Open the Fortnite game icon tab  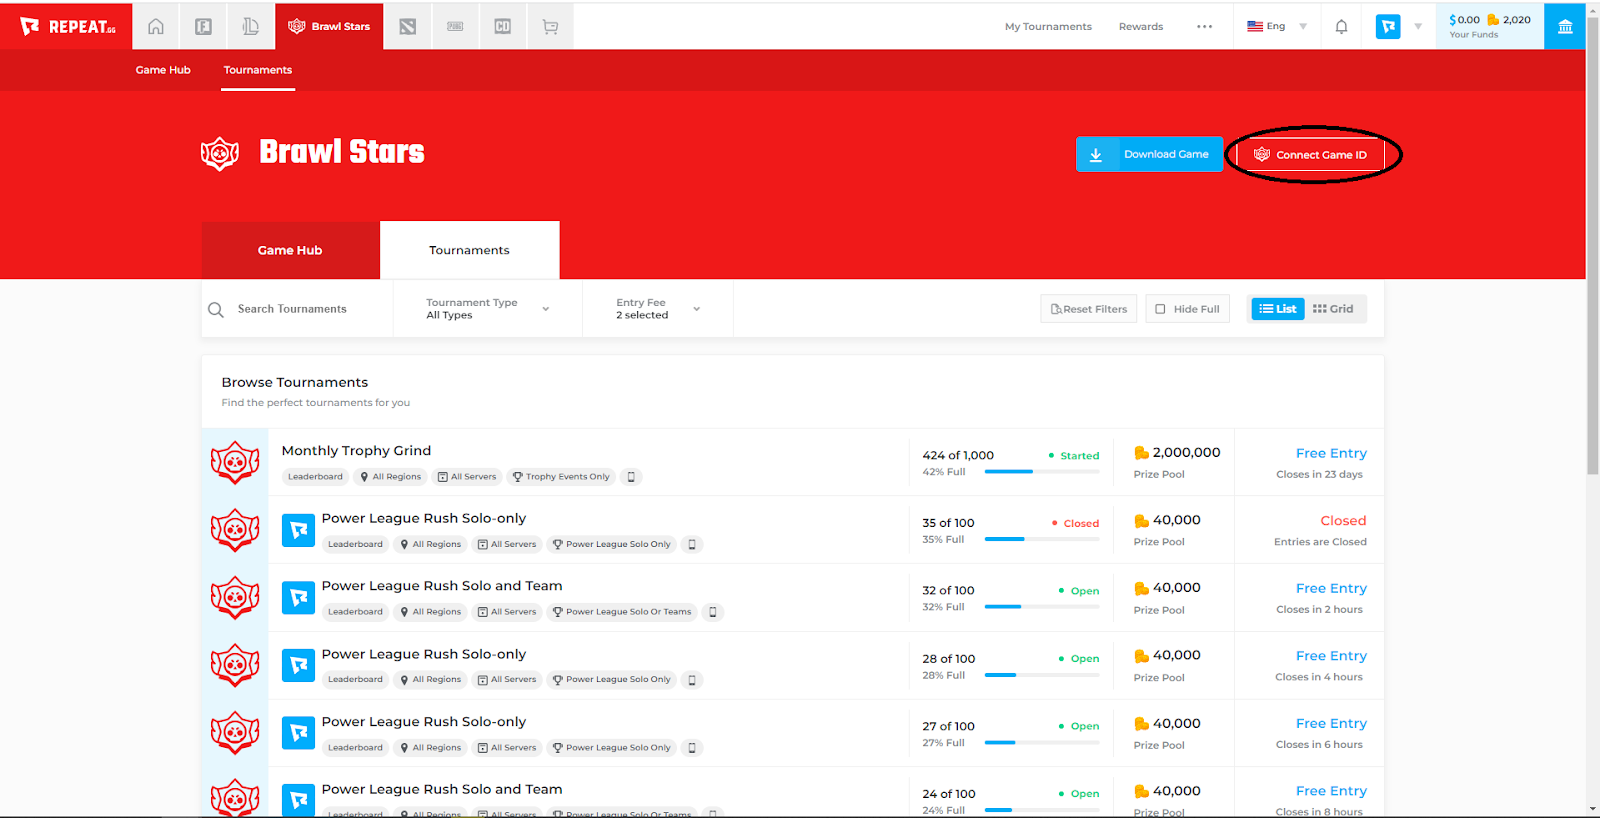[203, 27]
